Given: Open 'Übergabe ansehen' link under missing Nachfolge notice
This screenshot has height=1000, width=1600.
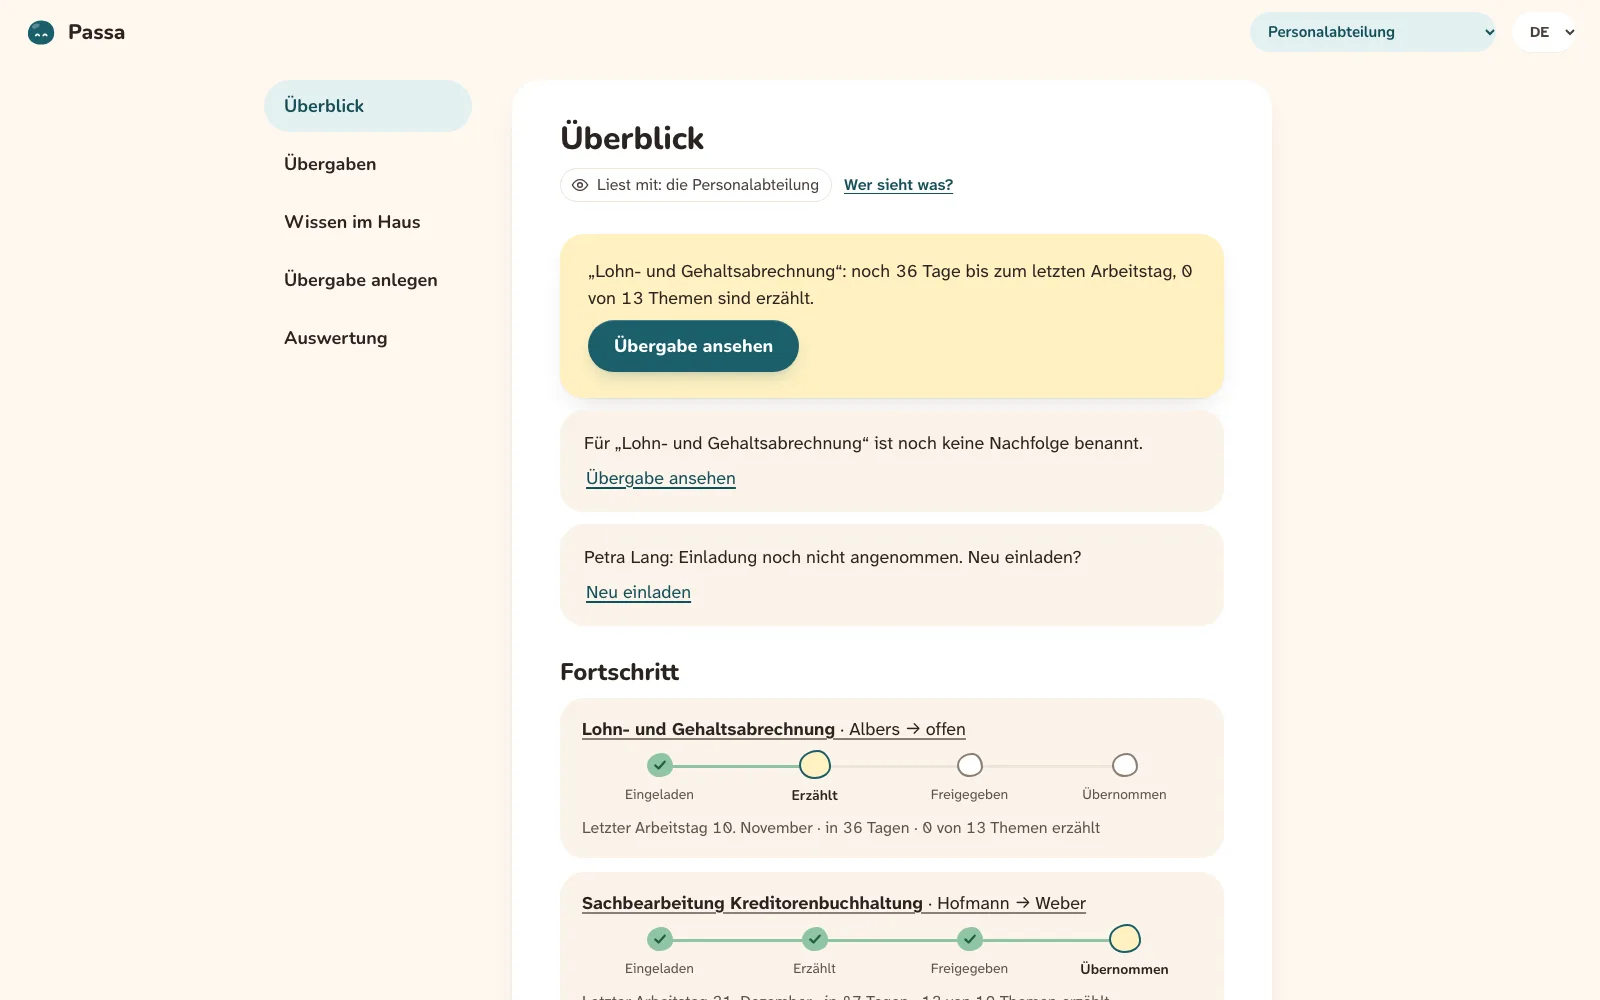Looking at the screenshot, I should click(x=661, y=478).
